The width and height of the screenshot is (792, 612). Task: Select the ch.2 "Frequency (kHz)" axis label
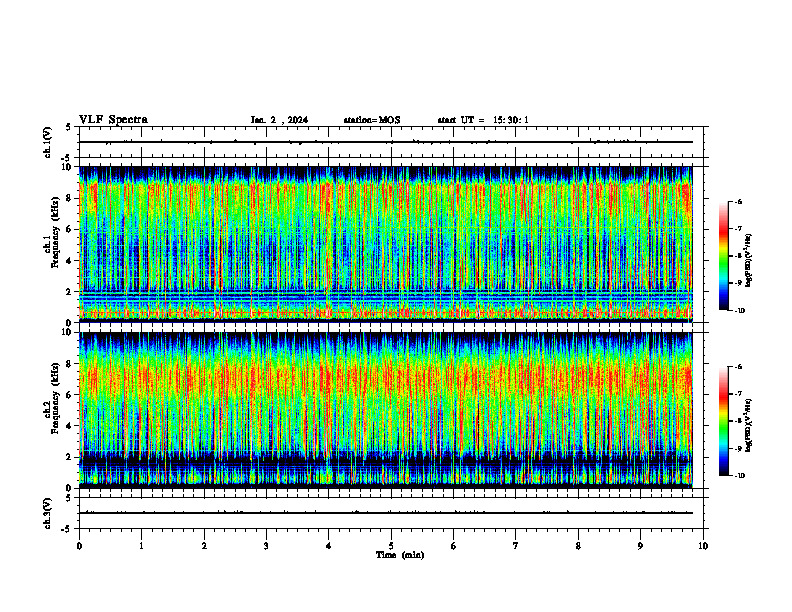coord(54,398)
